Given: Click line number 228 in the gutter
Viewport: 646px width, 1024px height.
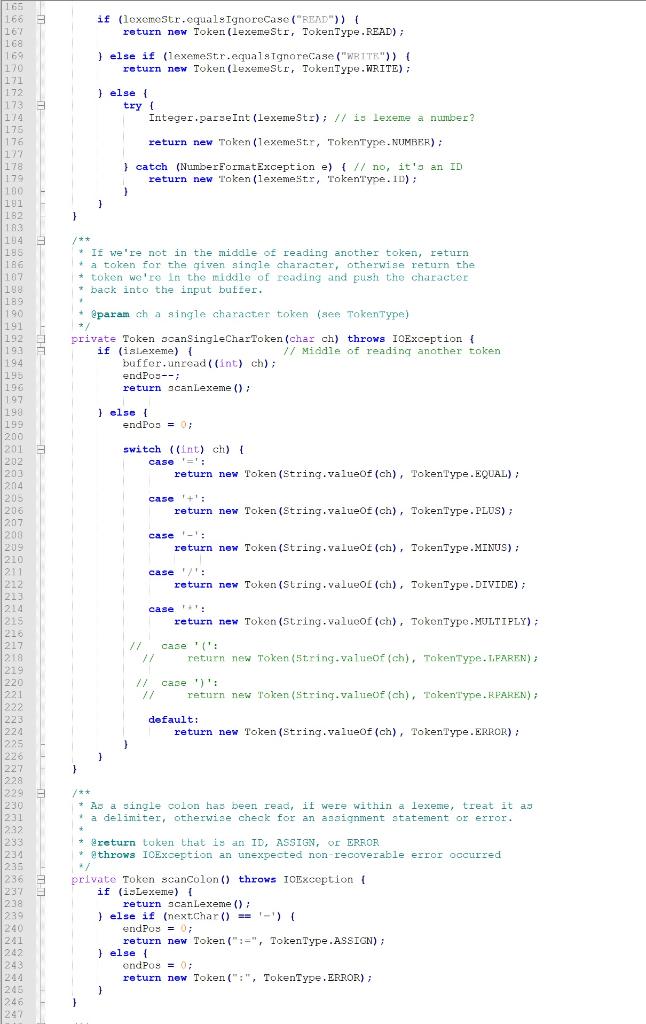Looking at the screenshot, I should pos(13,781).
